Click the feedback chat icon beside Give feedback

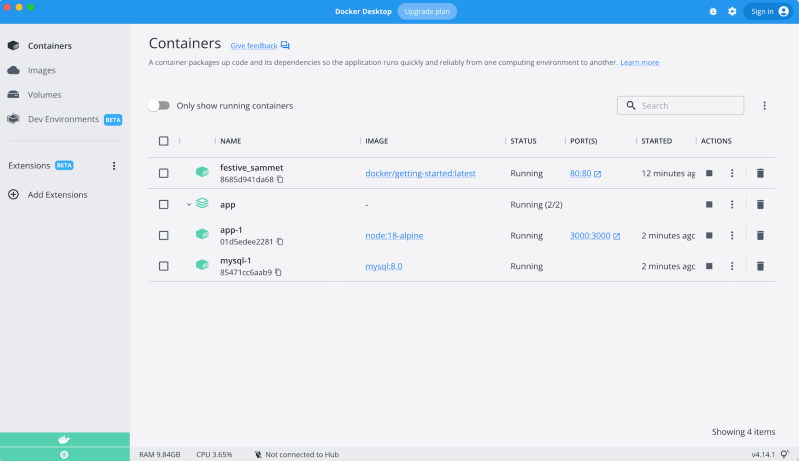pos(285,45)
